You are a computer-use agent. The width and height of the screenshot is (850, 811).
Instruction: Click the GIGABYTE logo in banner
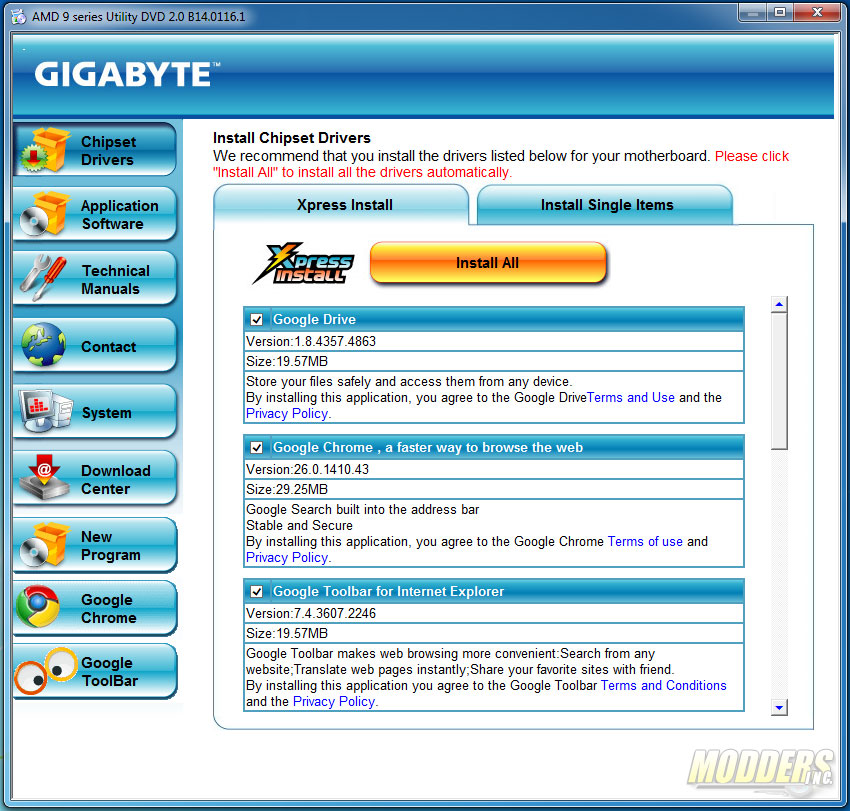tap(127, 74)
